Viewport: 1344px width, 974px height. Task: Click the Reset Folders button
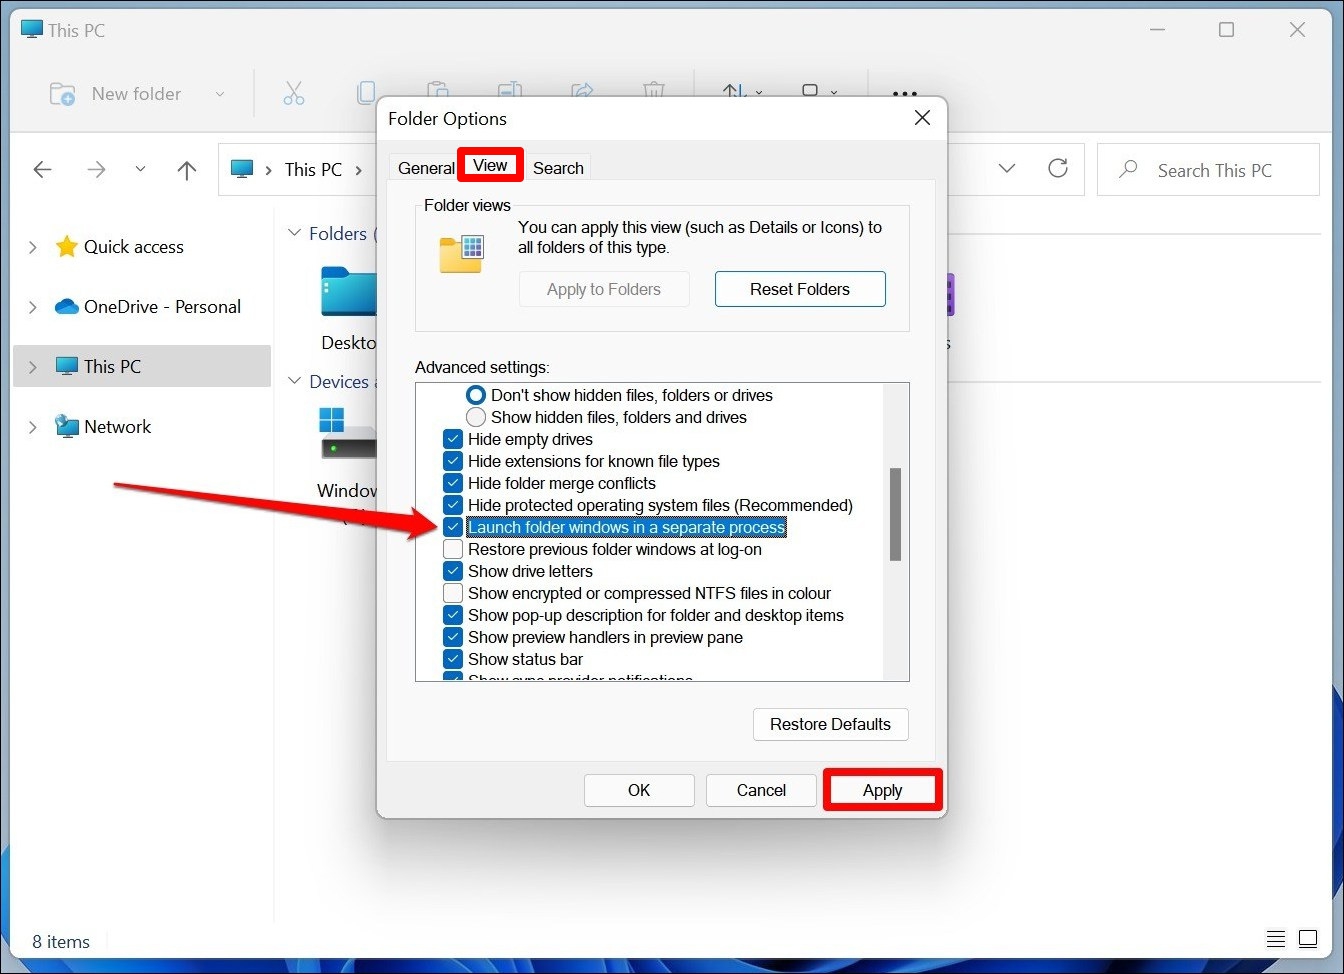[x=800, y=289]
